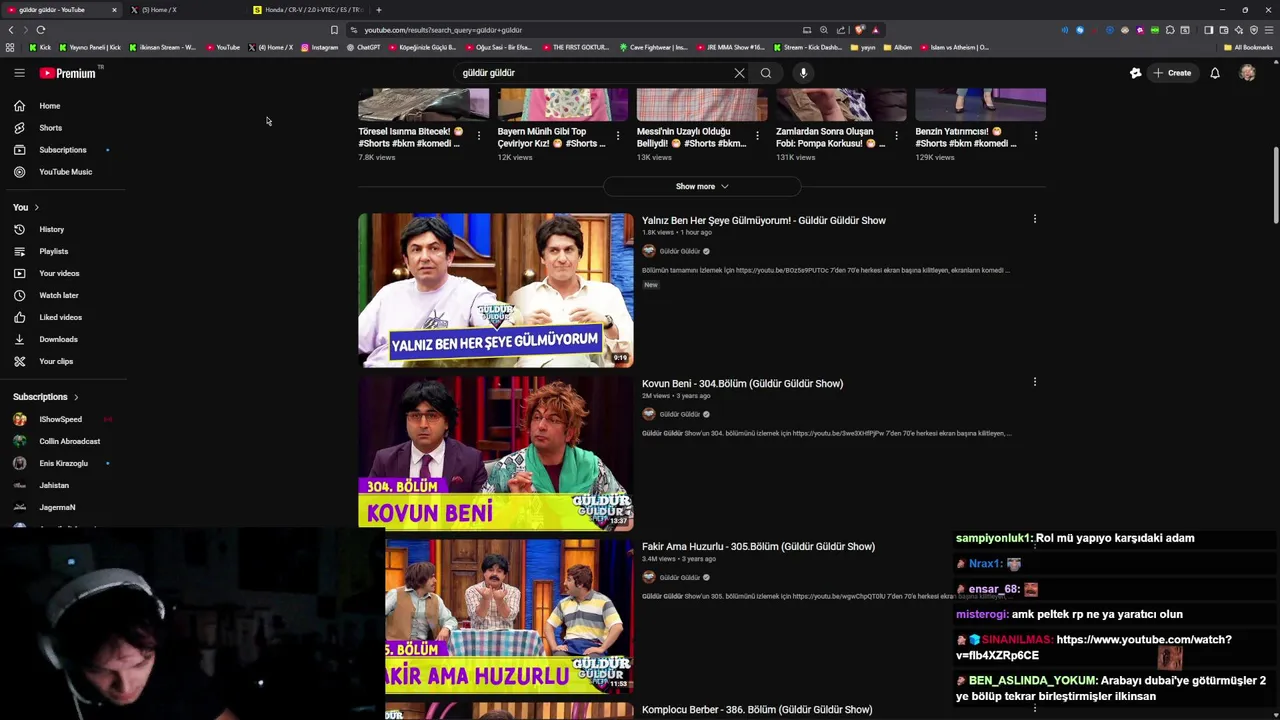Open Fakir Ama Huzurlu - 305.Bölüm title
Viewport: 1280px width, 720px height.
click(758, 547)
